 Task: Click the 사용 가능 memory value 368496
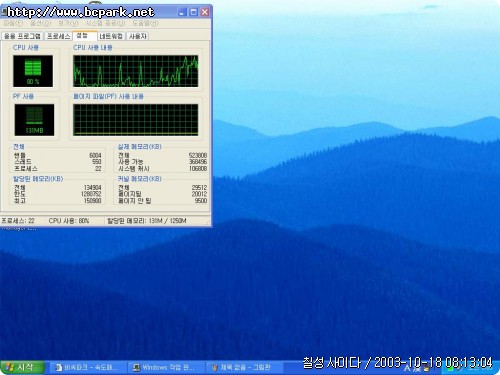coord(198,162)
